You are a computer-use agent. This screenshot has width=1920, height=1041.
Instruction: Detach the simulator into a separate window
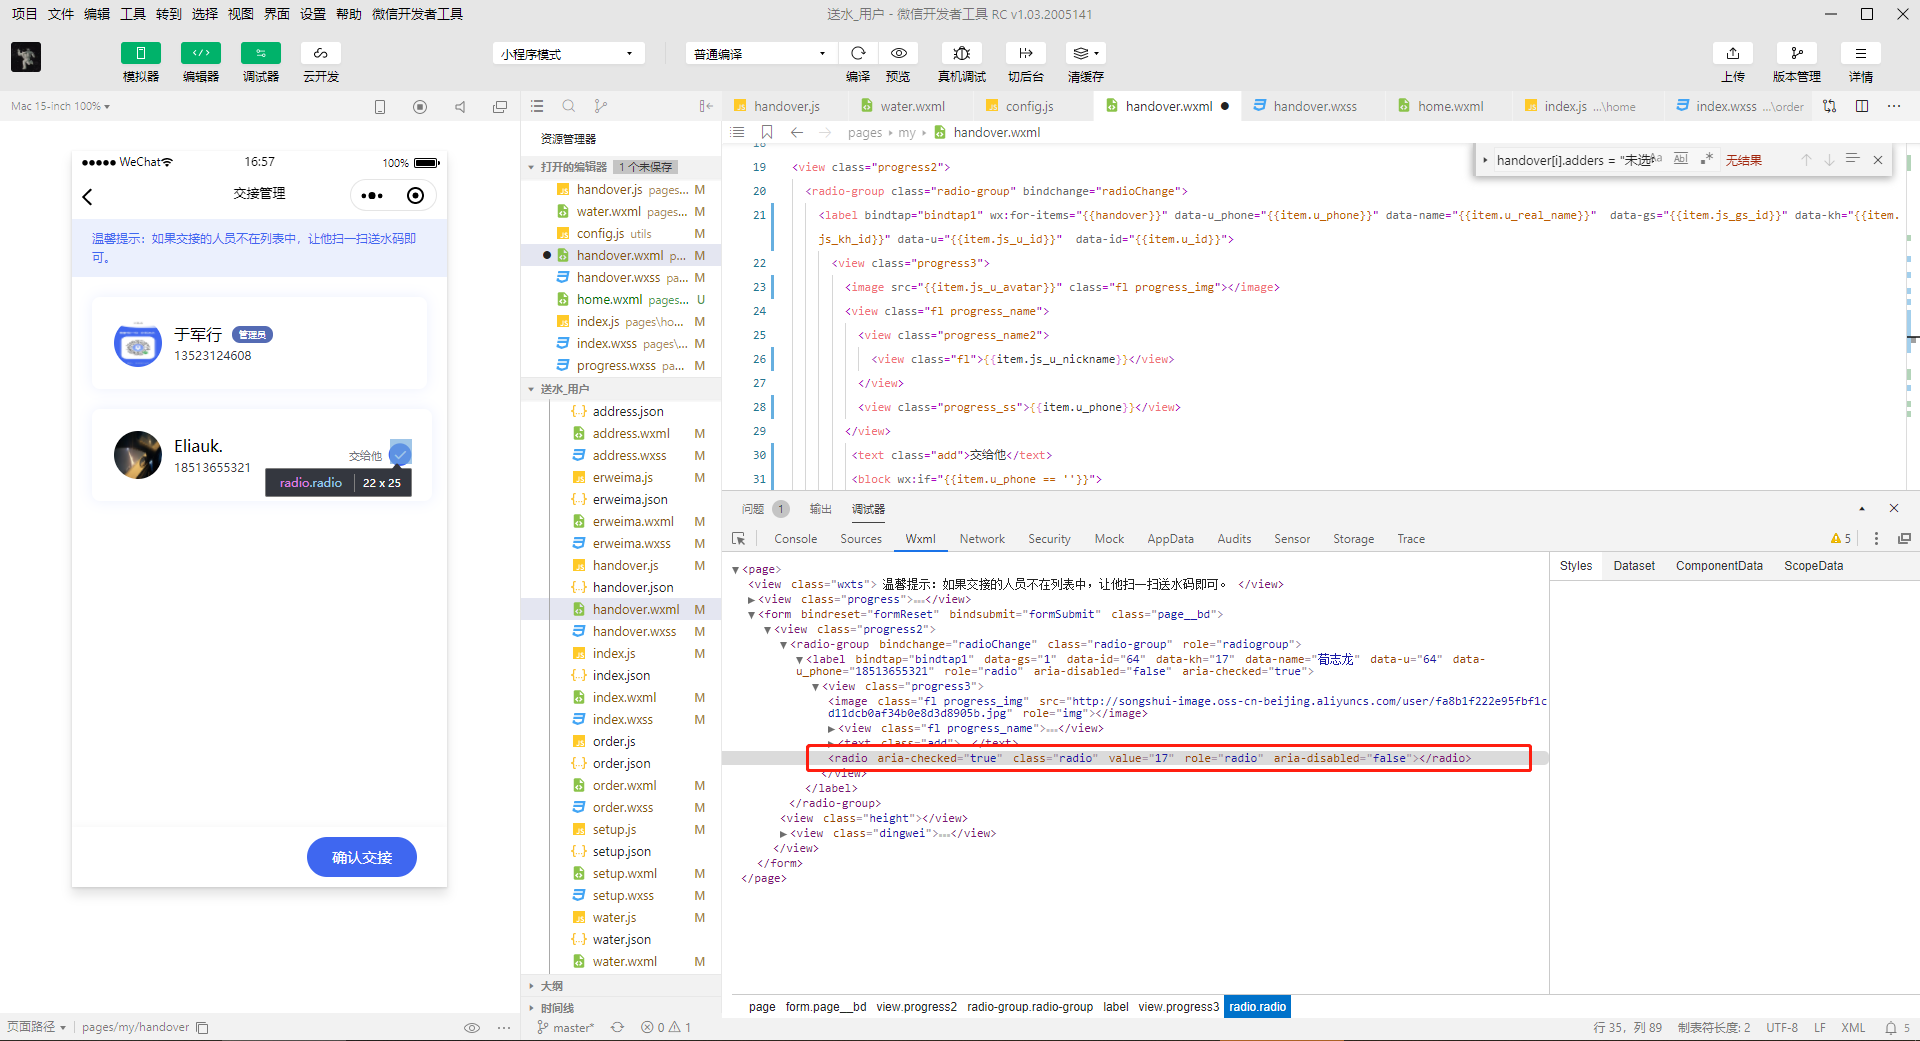pyautogui.click(x=500, y=107)
